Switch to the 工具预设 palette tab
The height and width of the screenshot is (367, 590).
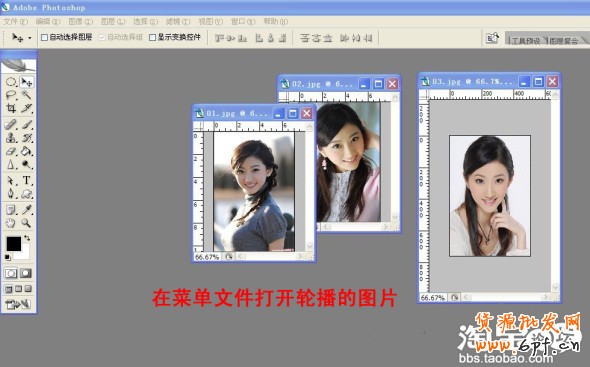point(526,40)
